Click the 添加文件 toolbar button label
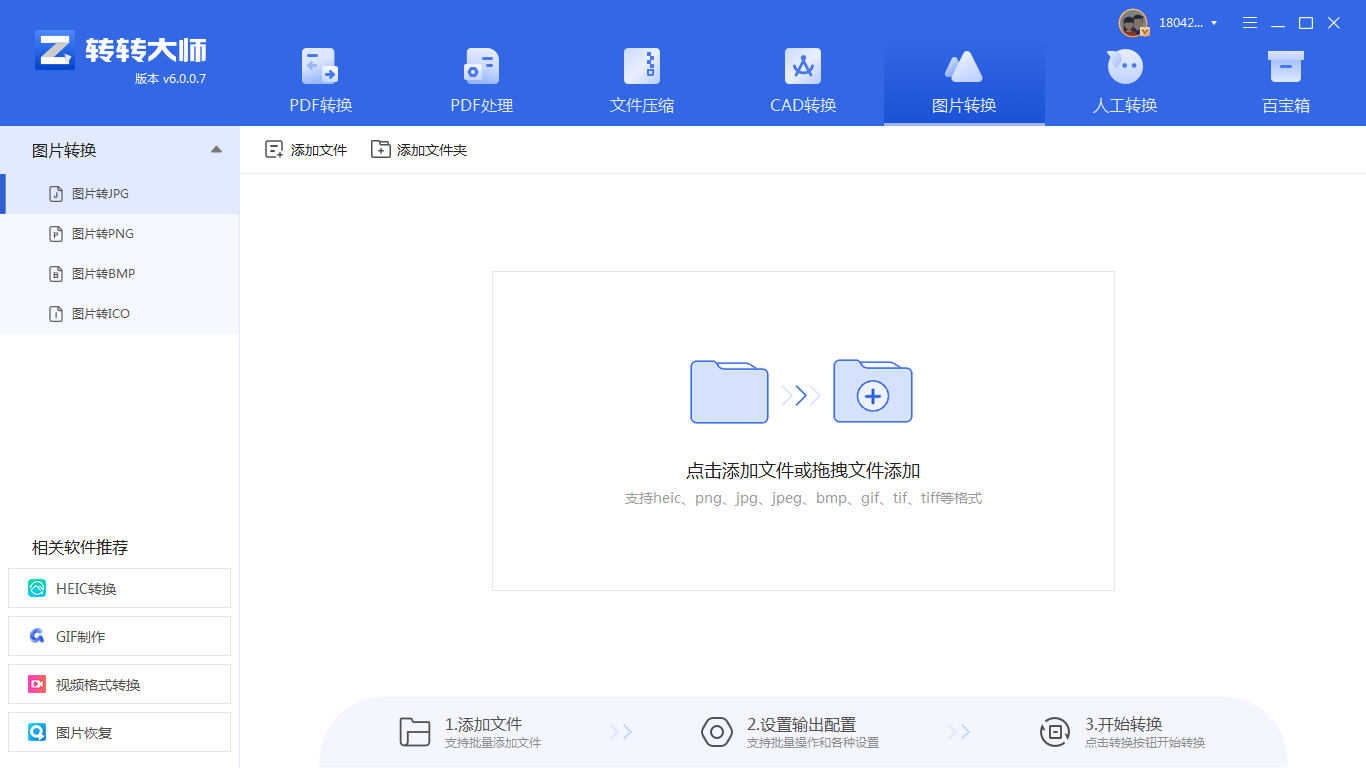The image size is (1366, 768). (319, 150)
